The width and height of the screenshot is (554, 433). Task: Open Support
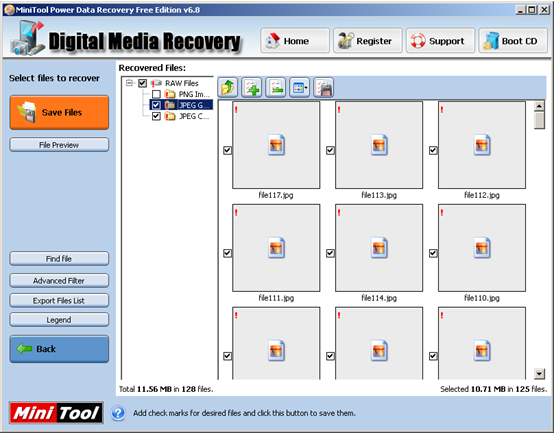tap(440, 41)
